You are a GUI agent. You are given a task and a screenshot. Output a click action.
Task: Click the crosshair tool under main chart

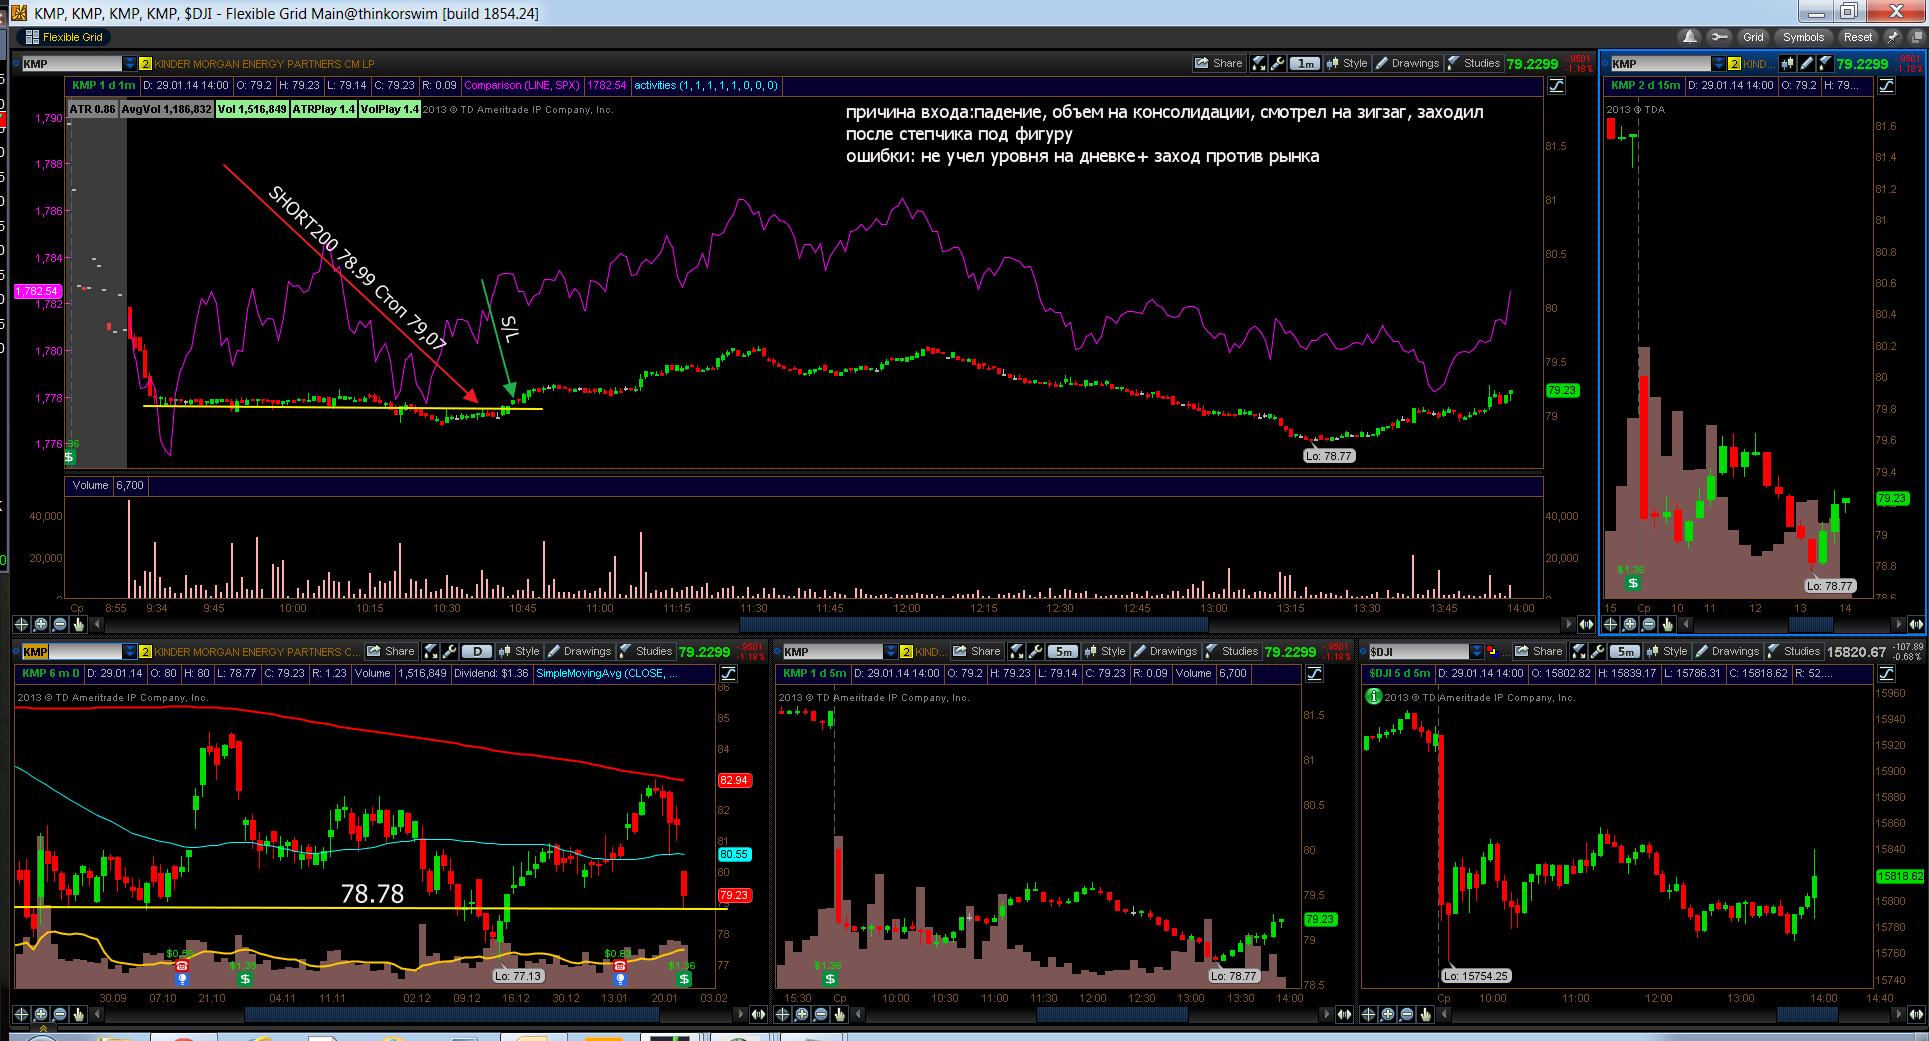tap(21, 624)
